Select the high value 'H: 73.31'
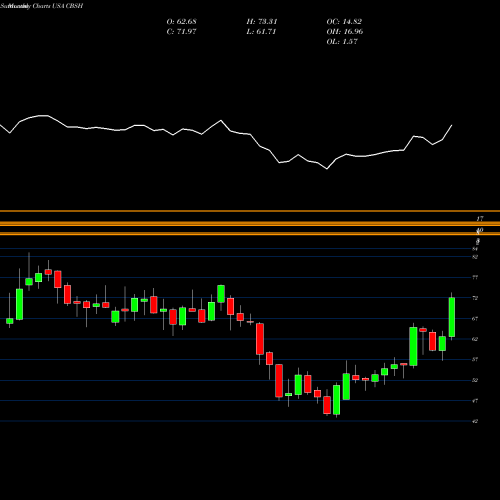The image size is (500, 500). (x=262, y=22)
